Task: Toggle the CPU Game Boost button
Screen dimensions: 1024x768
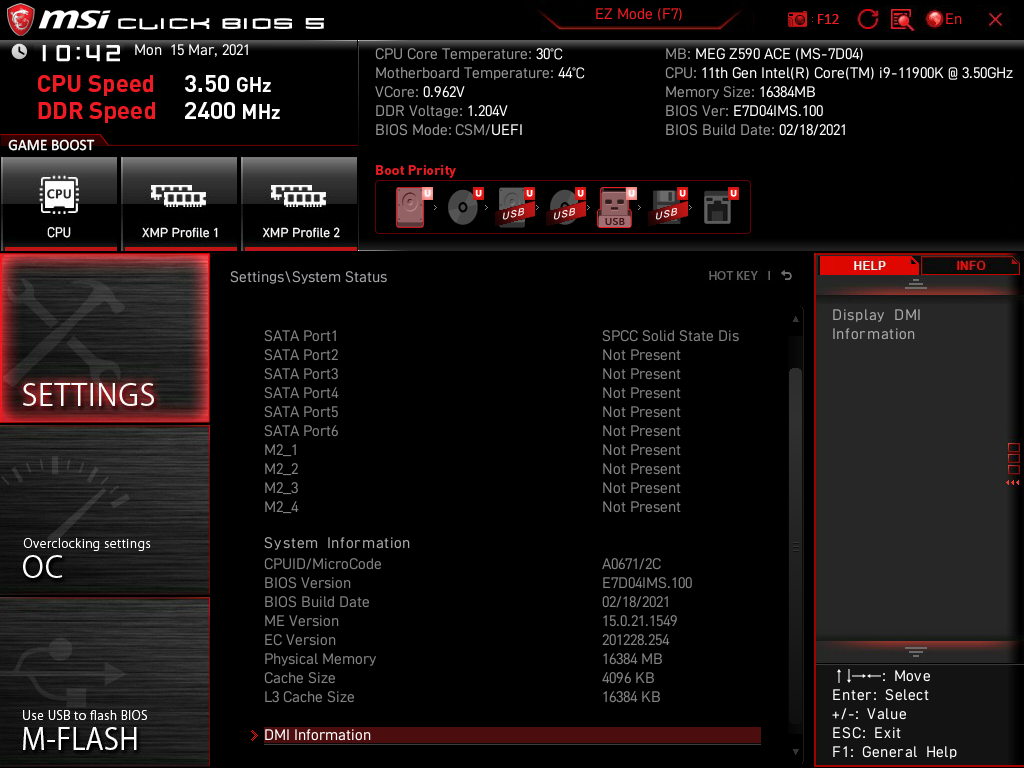Action: (59, 203)
